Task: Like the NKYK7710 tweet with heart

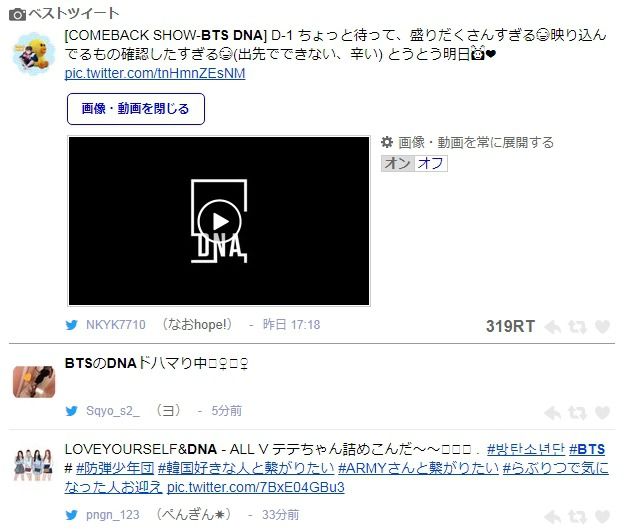Action: [602, 327]
